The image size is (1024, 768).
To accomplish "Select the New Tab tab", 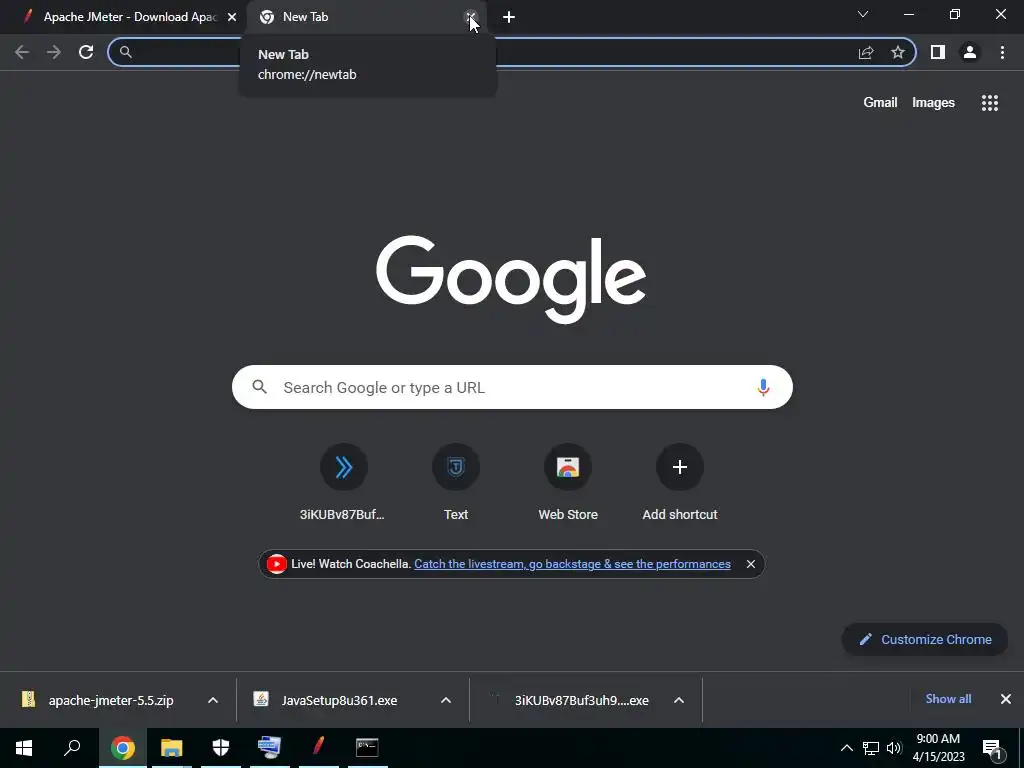I will tap(366, 17).
